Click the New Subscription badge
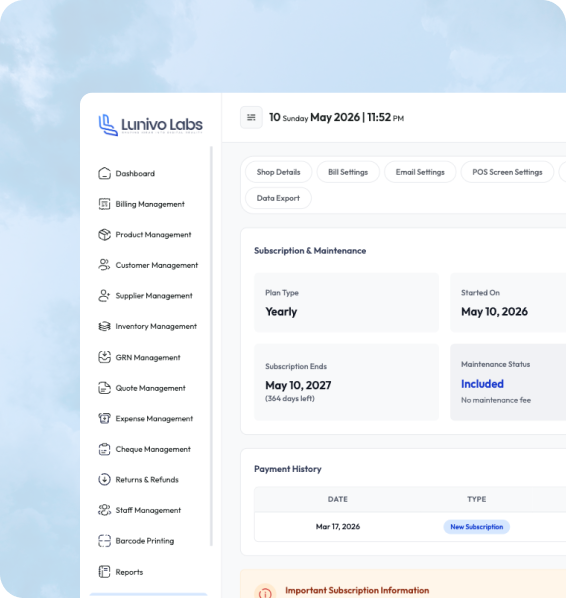Viewport: 566px width, 598px height. point(476,527)
